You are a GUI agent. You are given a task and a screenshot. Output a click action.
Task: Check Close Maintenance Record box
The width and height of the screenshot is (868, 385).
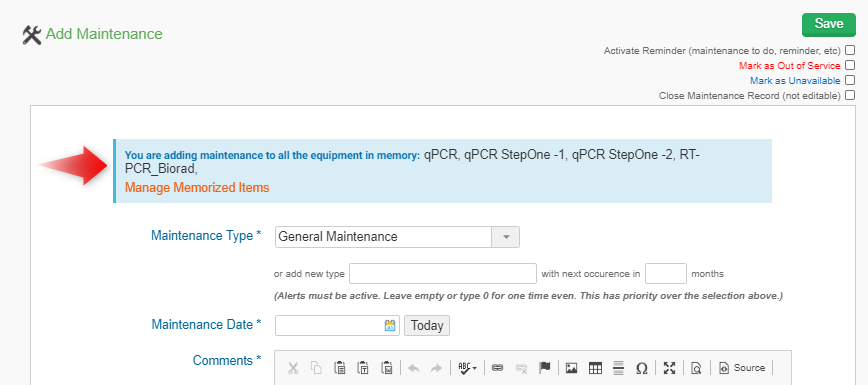coord(850,95)
